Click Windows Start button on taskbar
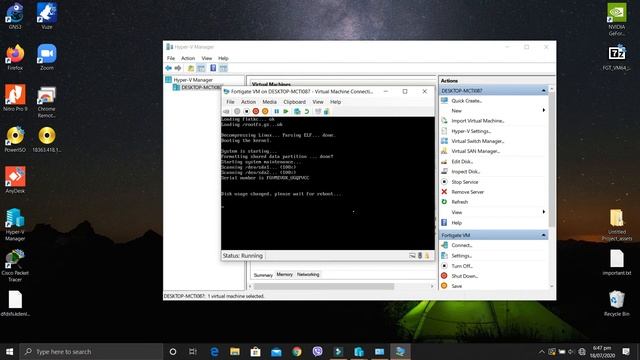 pos(9,351)
